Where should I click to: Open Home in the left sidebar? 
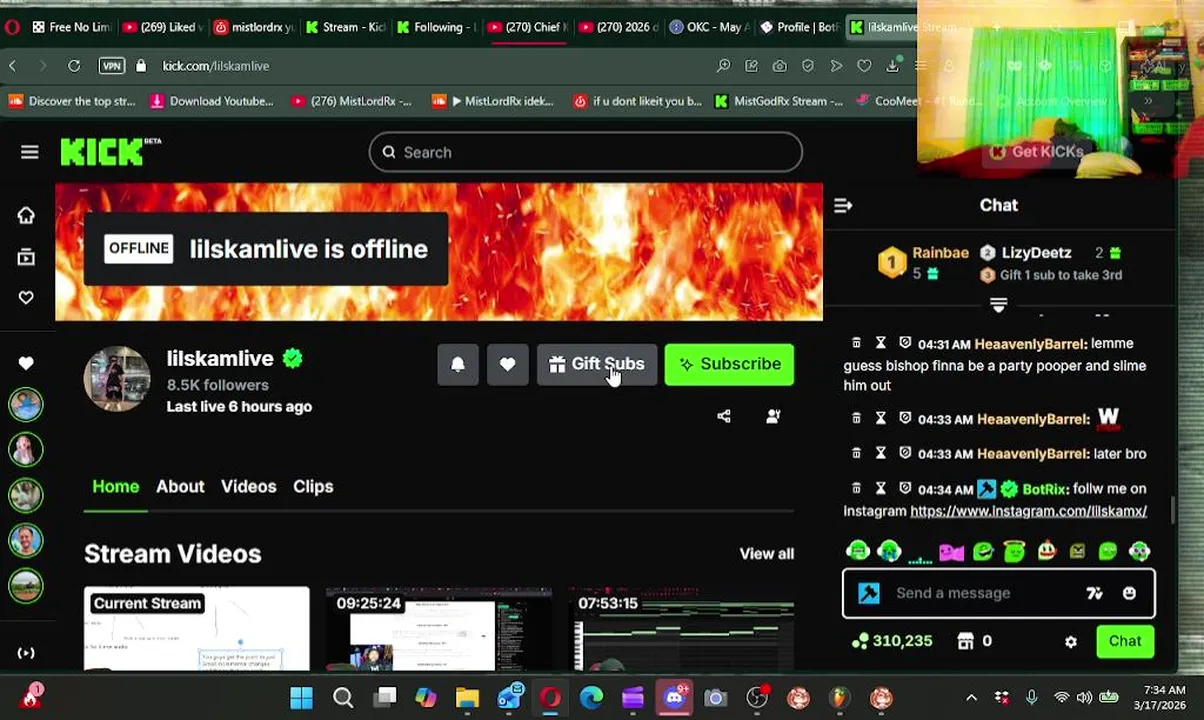tap(26, 215)
